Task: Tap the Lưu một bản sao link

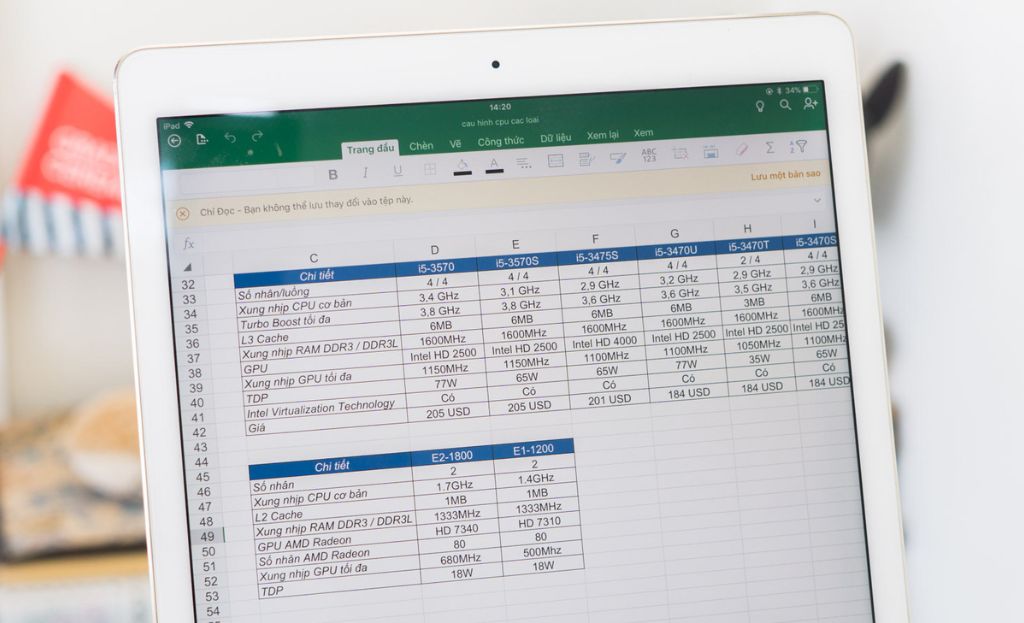Action: pyautogui.click(x=785, y=175)
